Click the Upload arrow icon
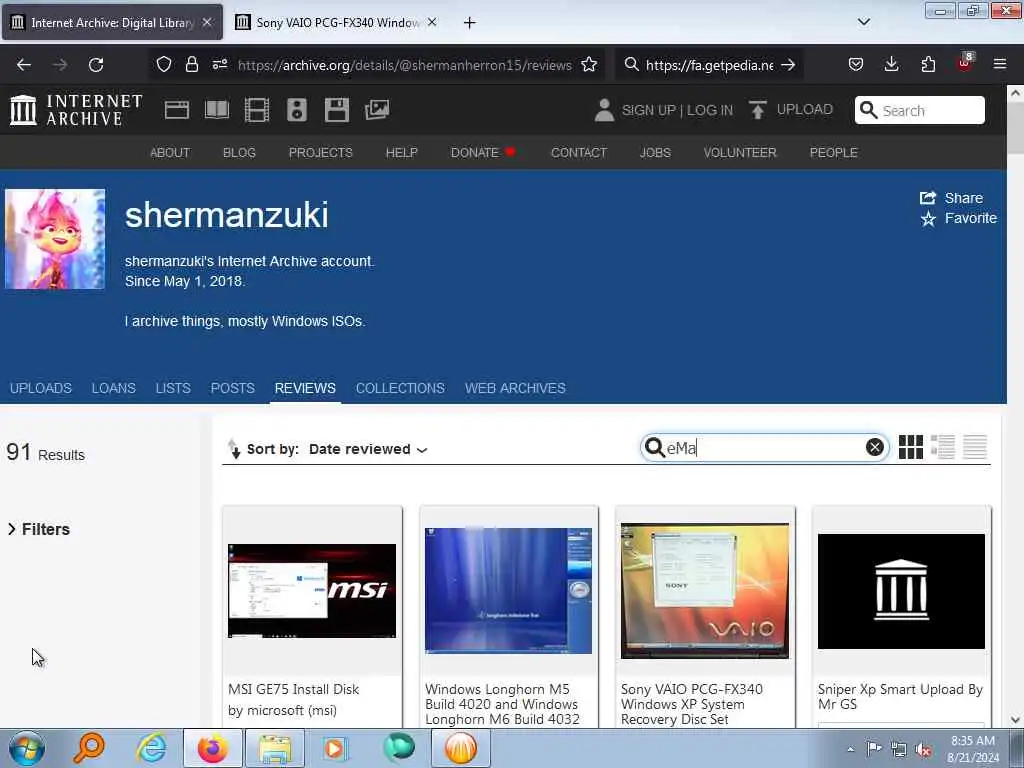This screenshot has width=1024, height=768. [758, 110]
